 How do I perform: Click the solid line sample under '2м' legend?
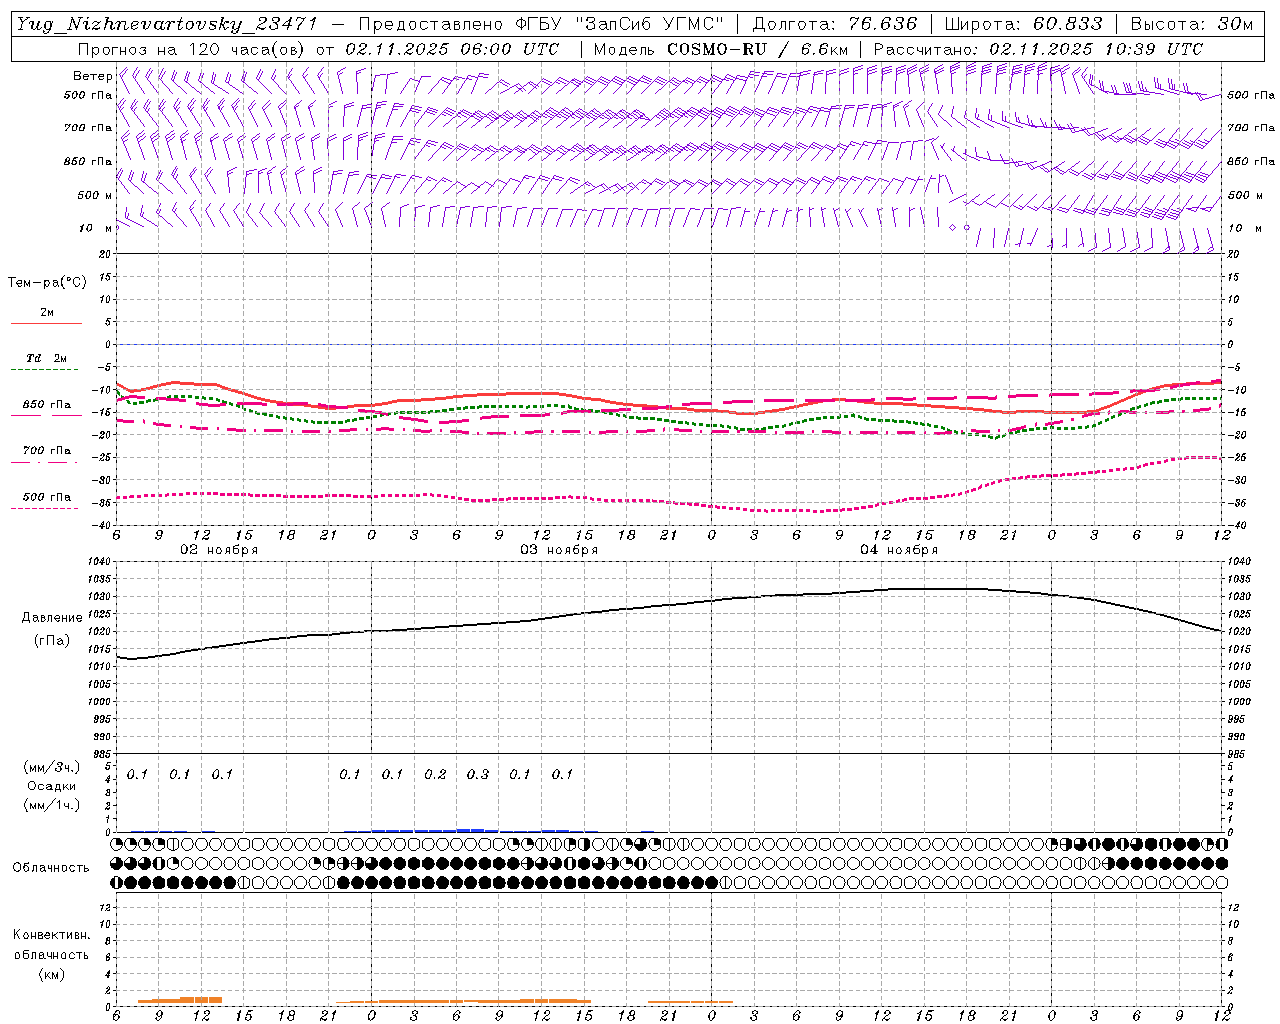pyautogui.click(x=46, y=324)
